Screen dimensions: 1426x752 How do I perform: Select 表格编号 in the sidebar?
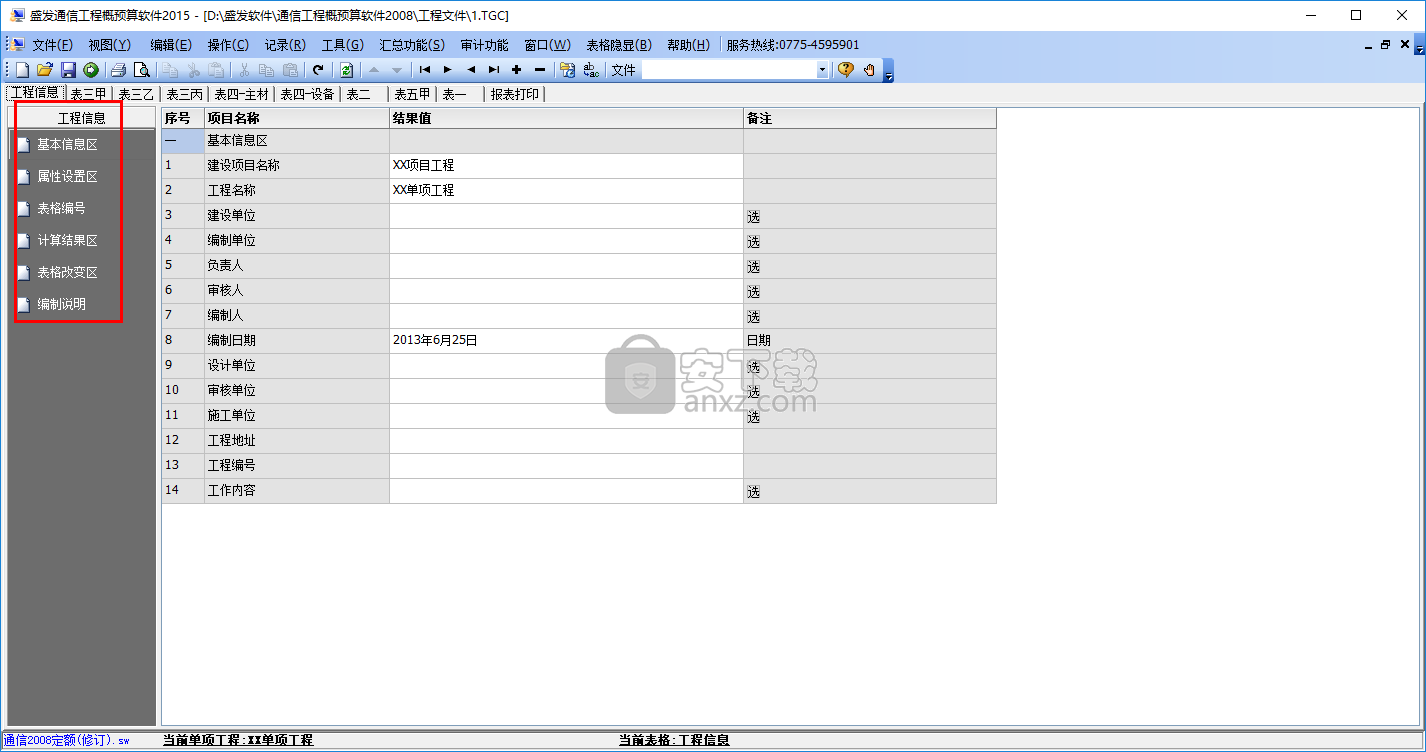[61, 209]
